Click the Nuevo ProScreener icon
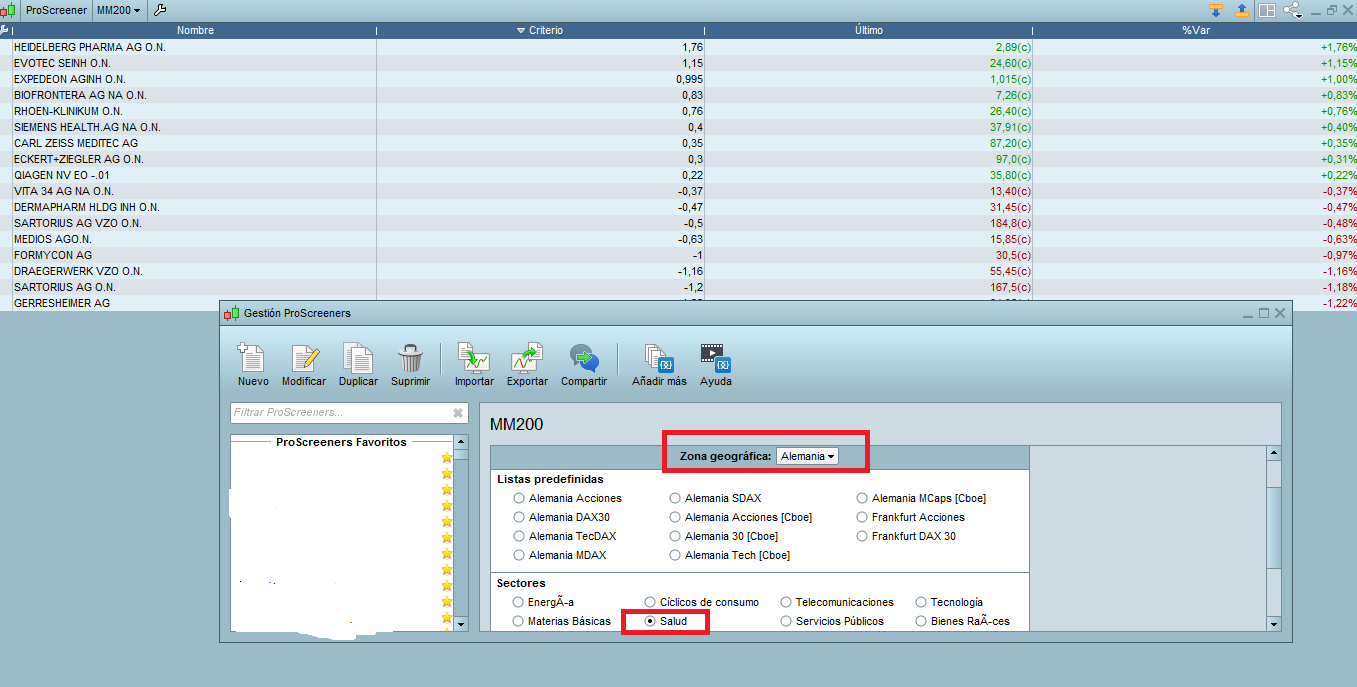 click(251, 358)
